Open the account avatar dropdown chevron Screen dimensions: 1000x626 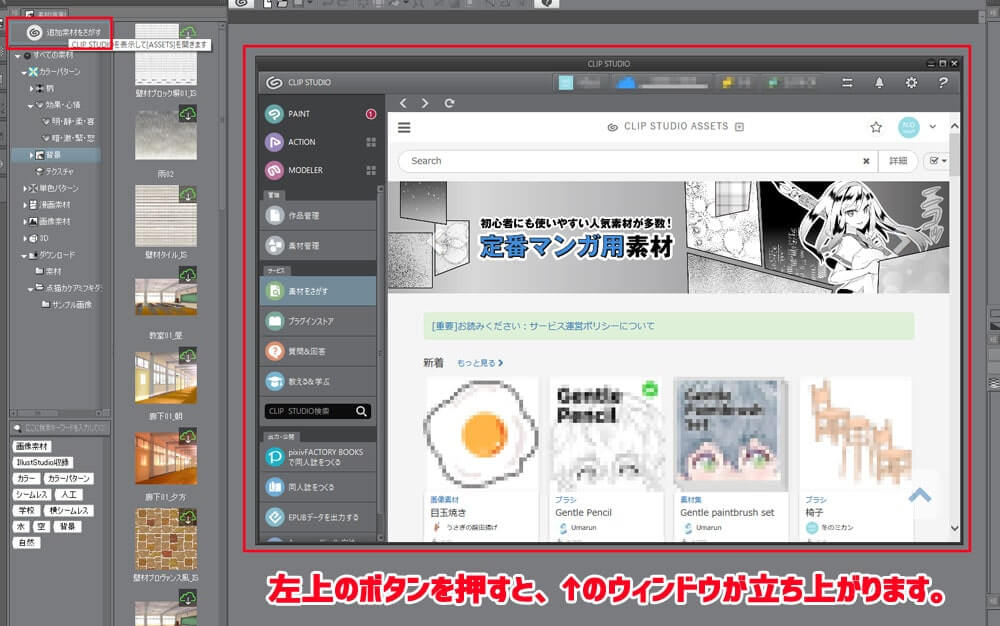pos(932,126)
